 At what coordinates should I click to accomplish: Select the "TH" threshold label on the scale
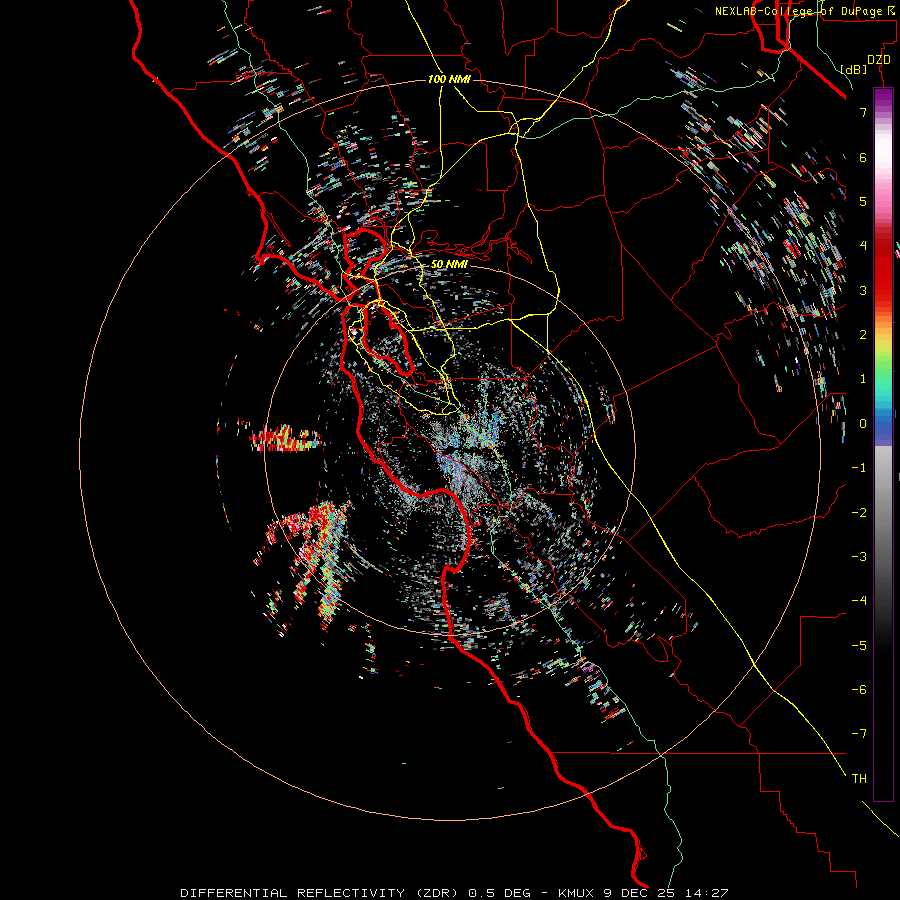(x=859, y=779)
